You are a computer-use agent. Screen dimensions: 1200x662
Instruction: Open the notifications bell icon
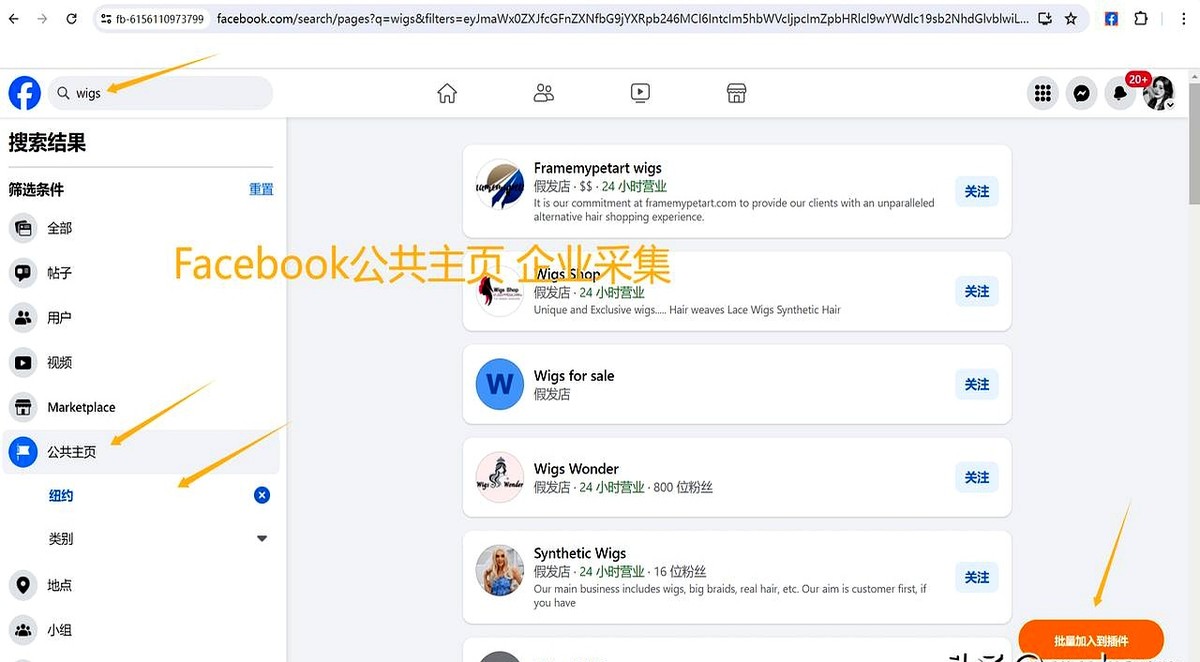pyautogui.click(x=1121, y=94)
